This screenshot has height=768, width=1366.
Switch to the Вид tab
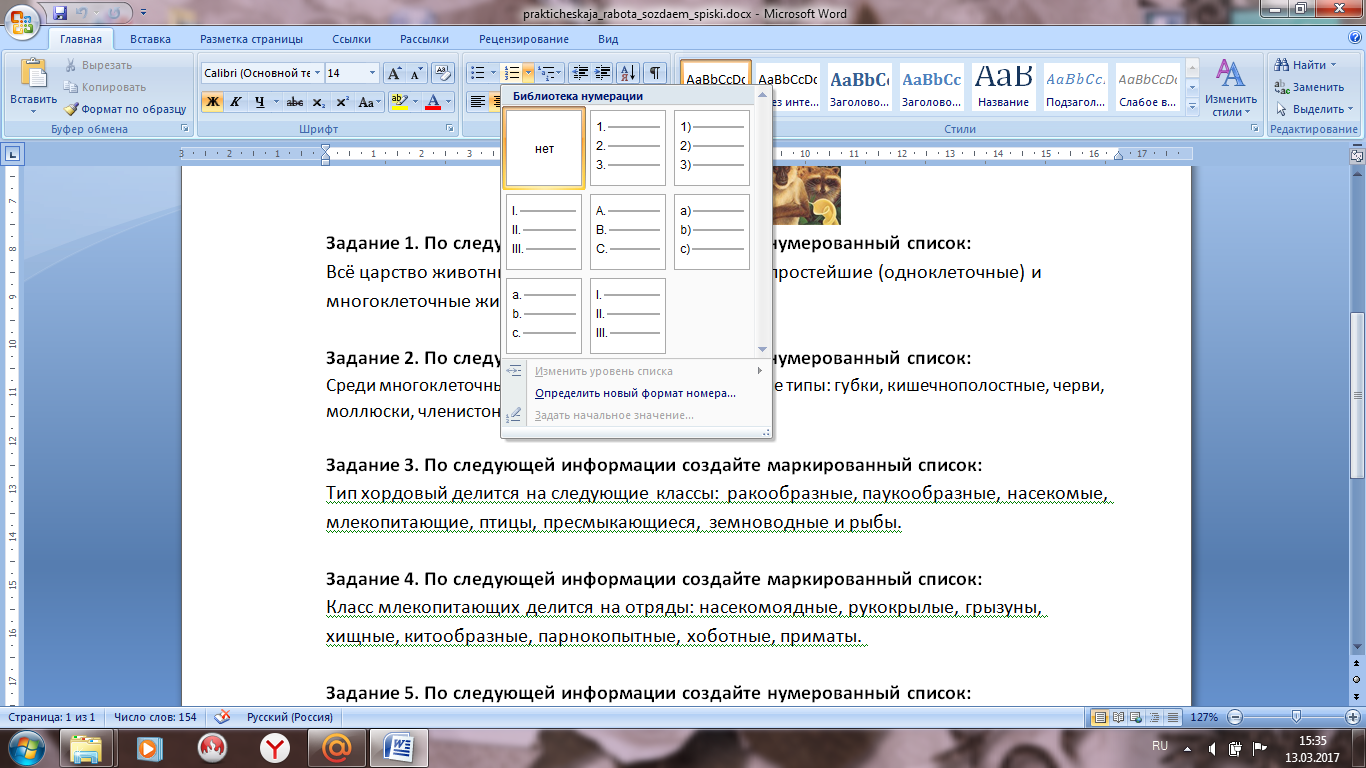(608, 39)
